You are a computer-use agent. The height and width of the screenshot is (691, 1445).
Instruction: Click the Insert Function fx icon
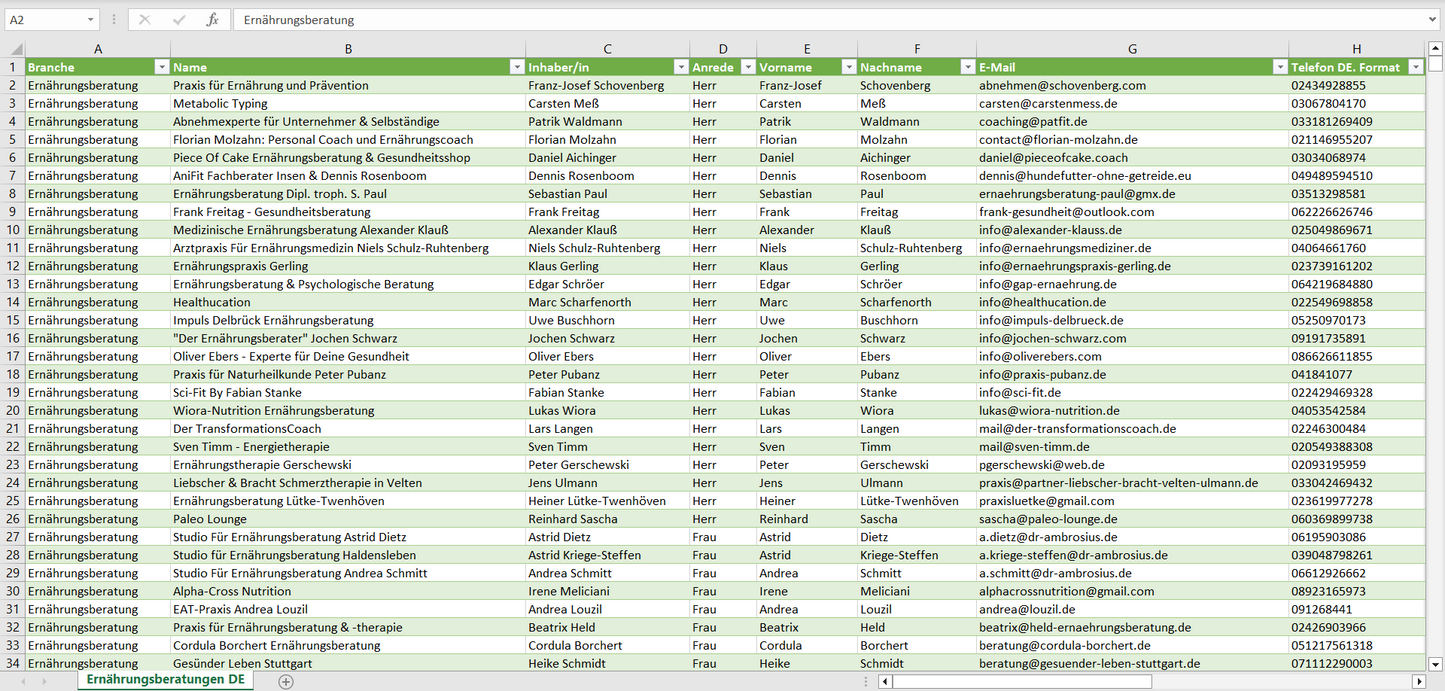click(x=212, y=20)
